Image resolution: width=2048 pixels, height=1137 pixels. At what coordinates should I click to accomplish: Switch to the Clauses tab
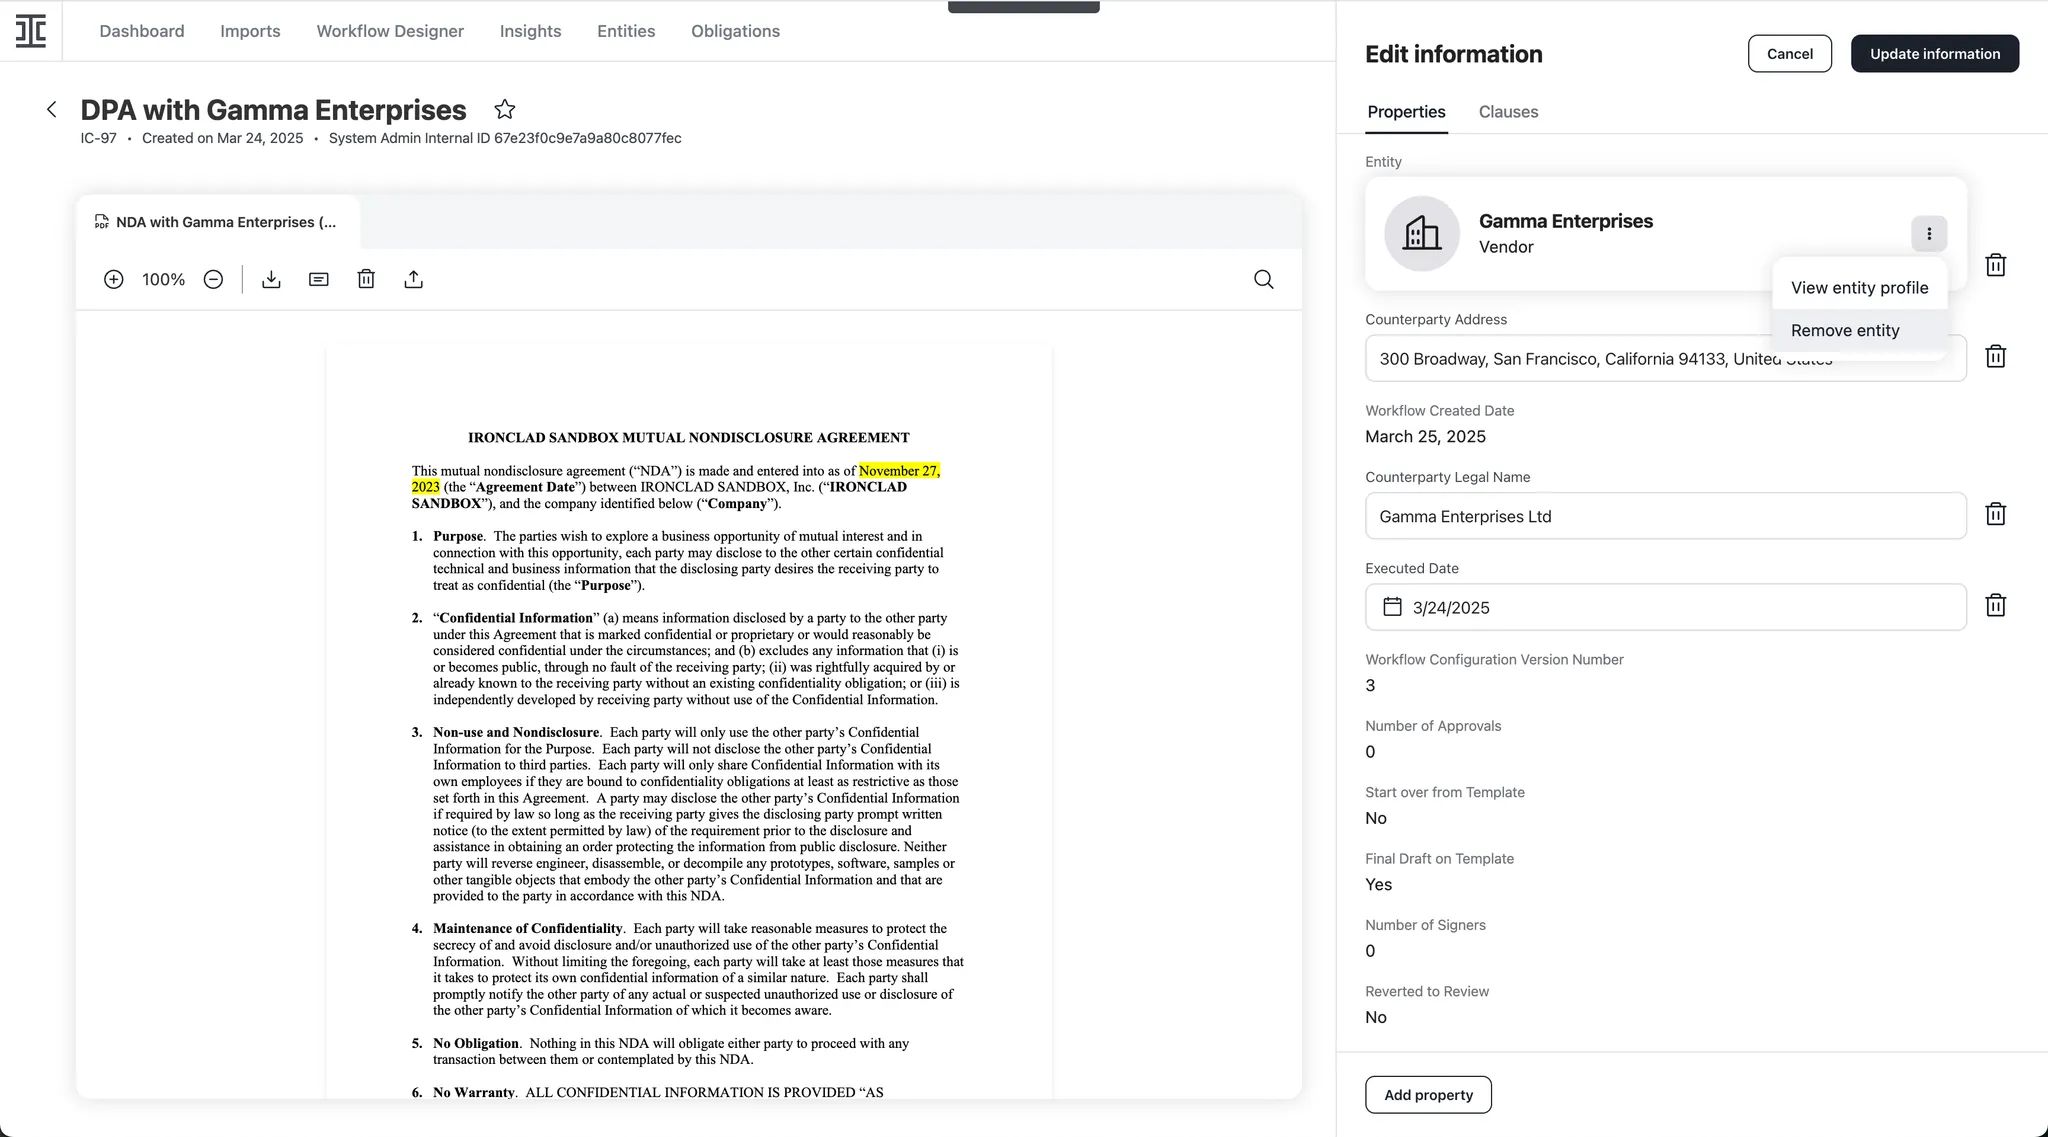coord(1507,111)
